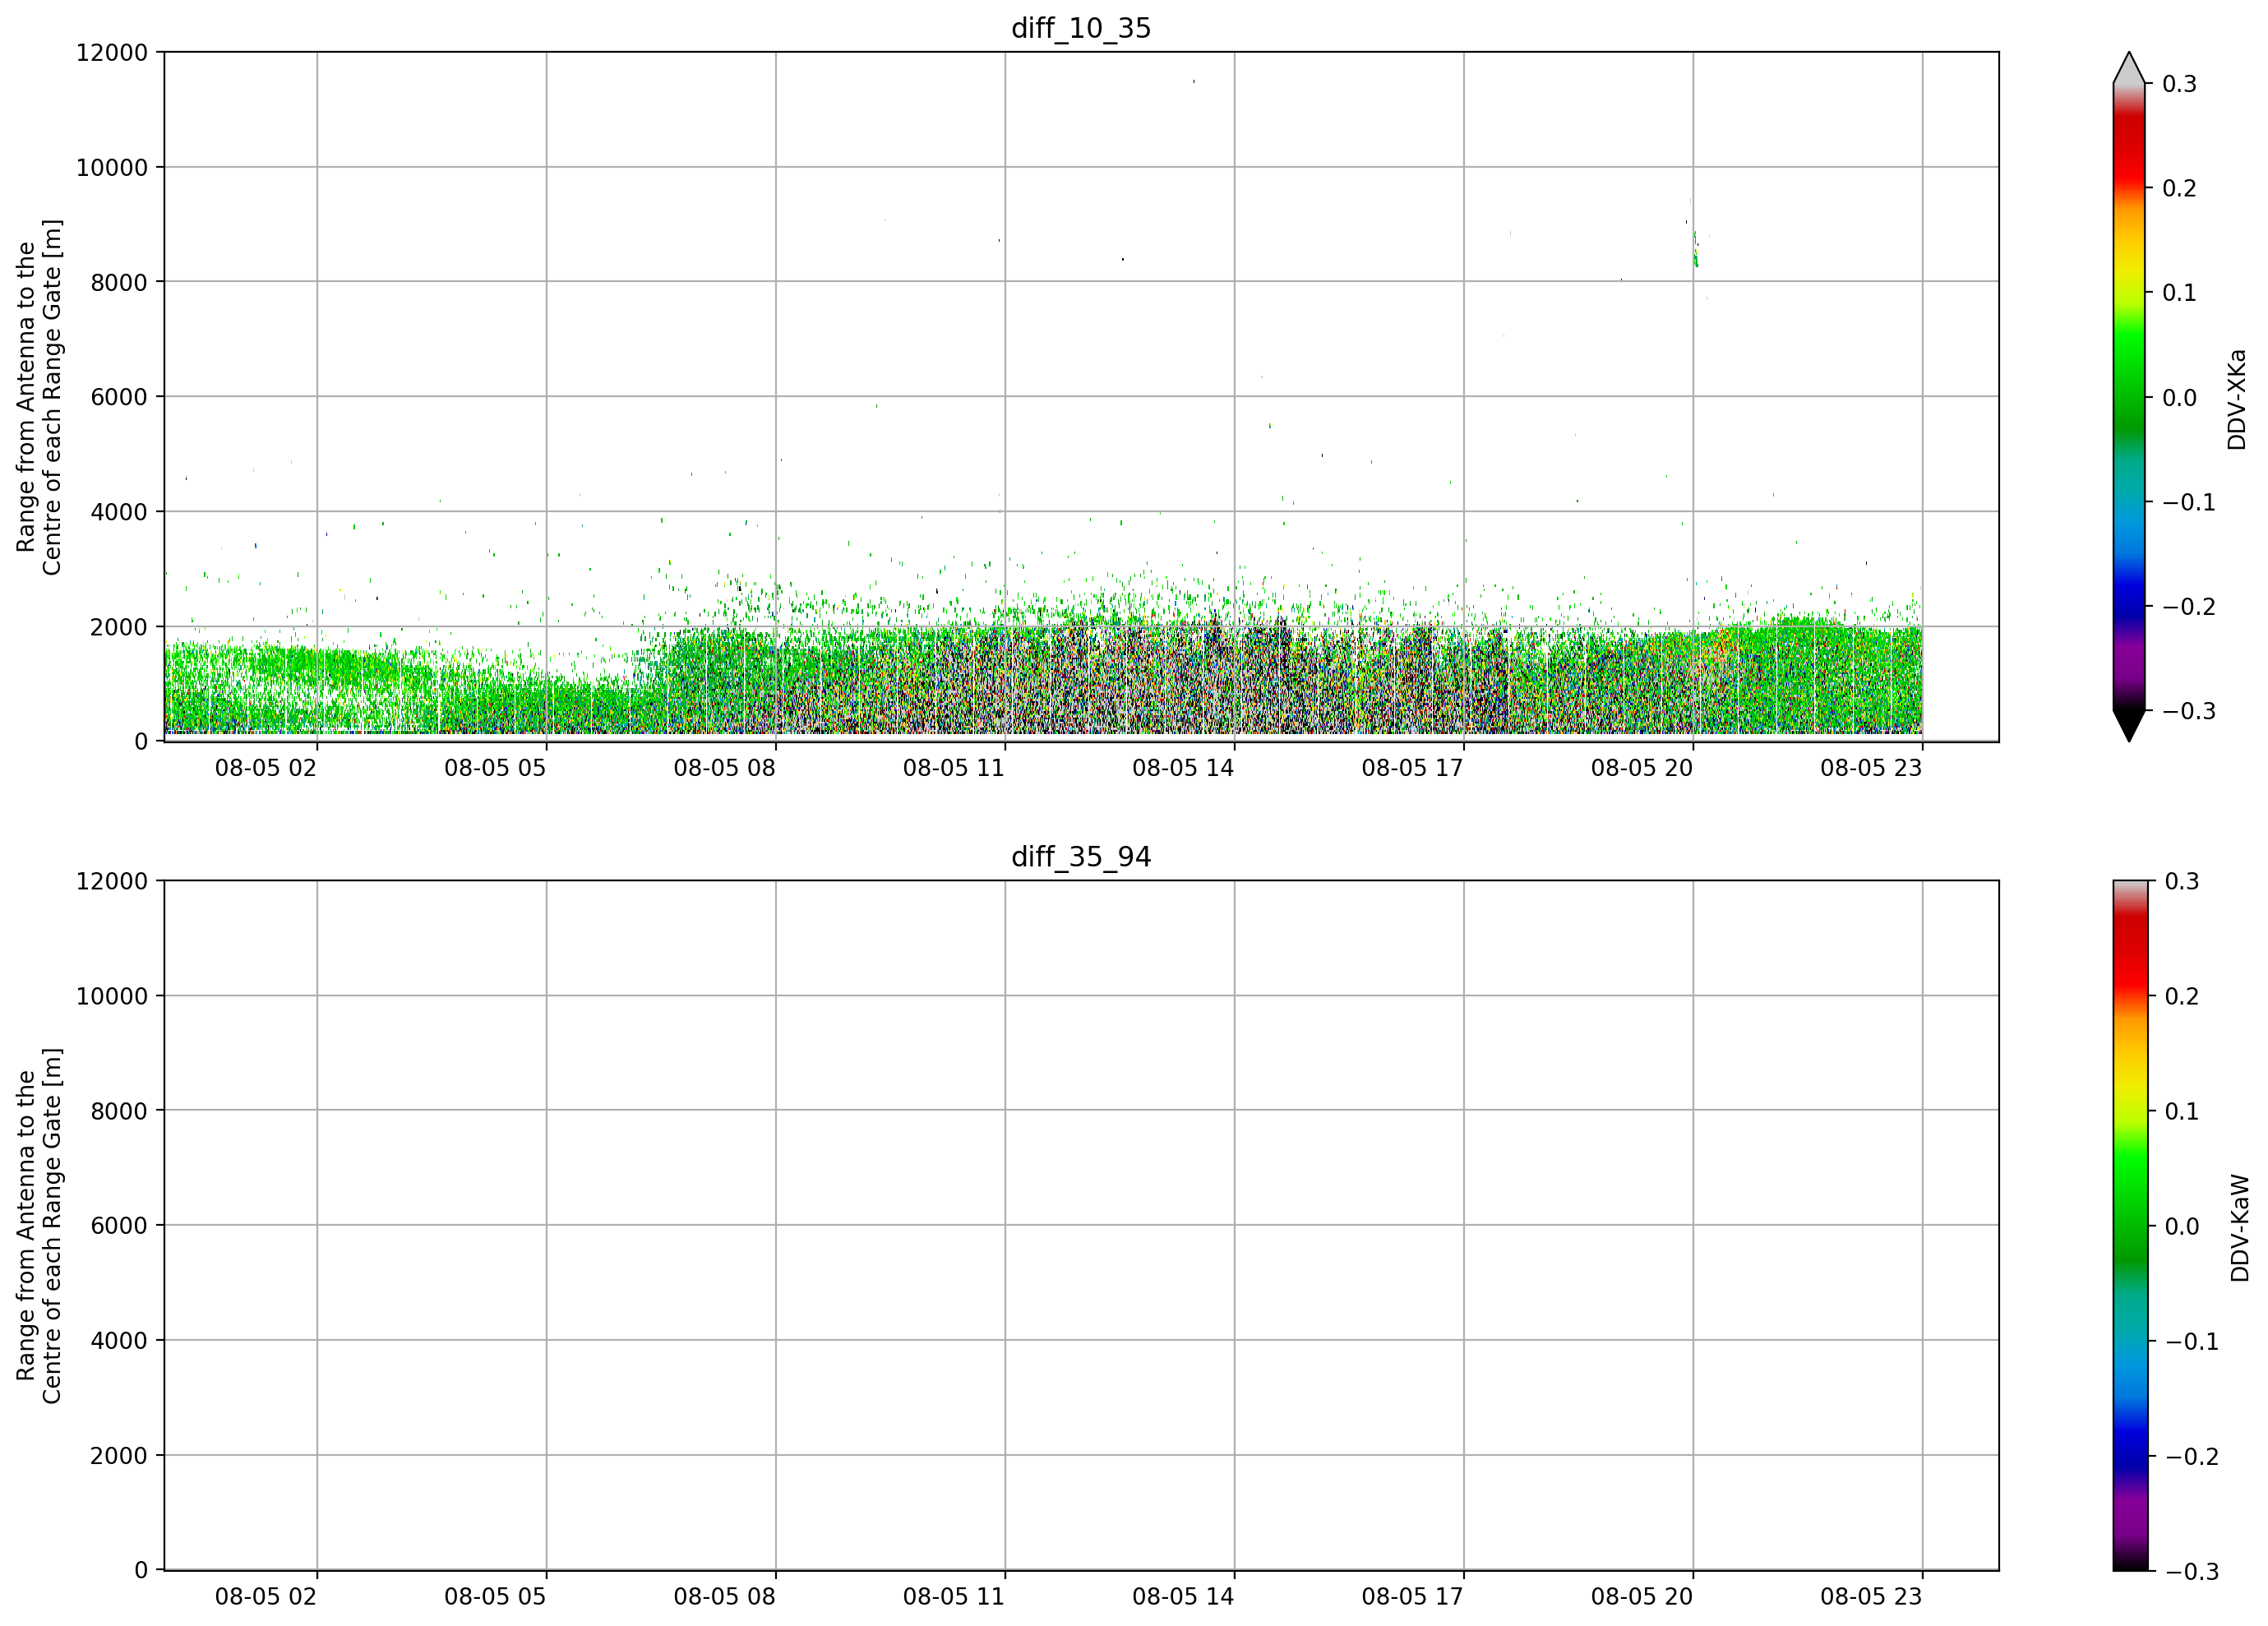Click "08-05 14" tick under diff_35_94 plot
Screen dimensions: 2268x1626
(x=1183, y=1597)
